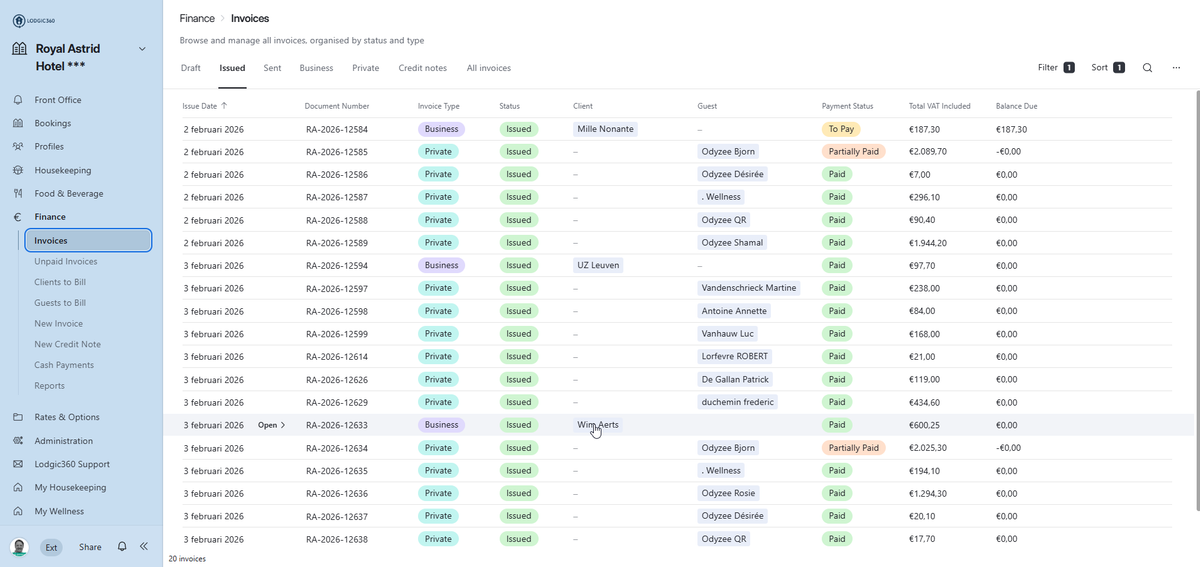Click Total VAT Included column header
This screenshot has height=567, width=1200.
(x=940, y=105)
